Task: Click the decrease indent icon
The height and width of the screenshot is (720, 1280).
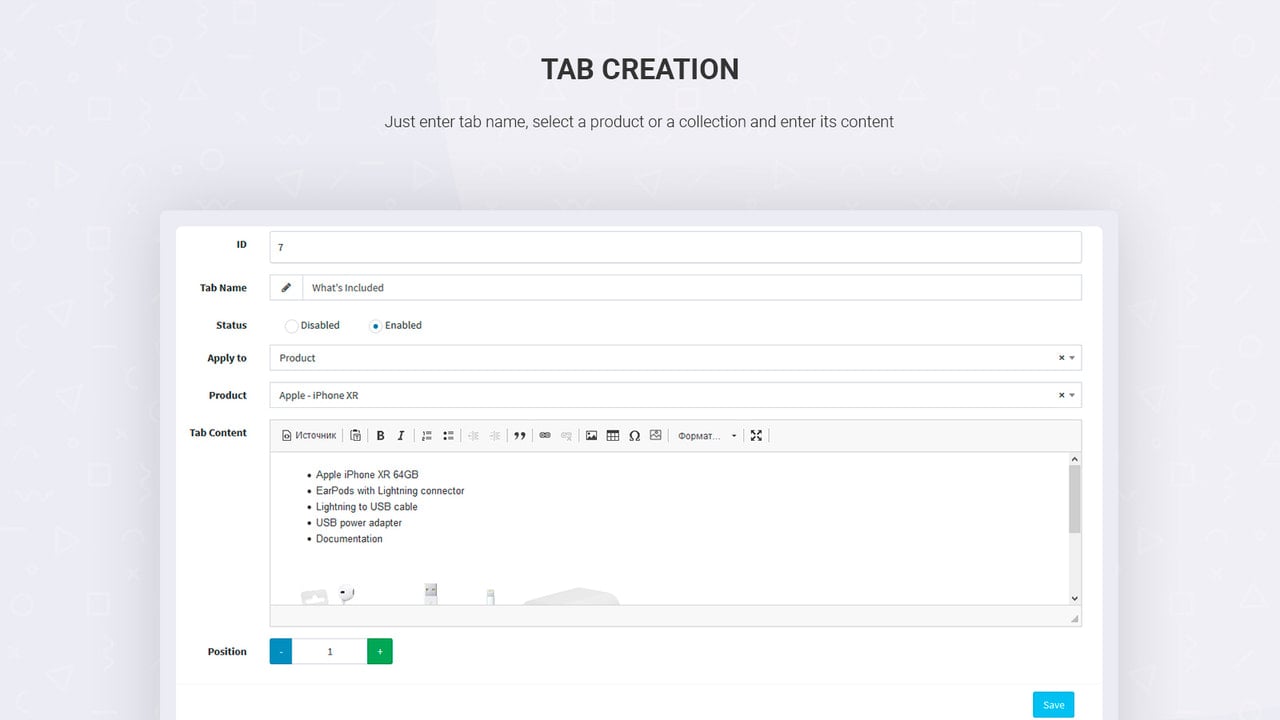Action: 474,436
